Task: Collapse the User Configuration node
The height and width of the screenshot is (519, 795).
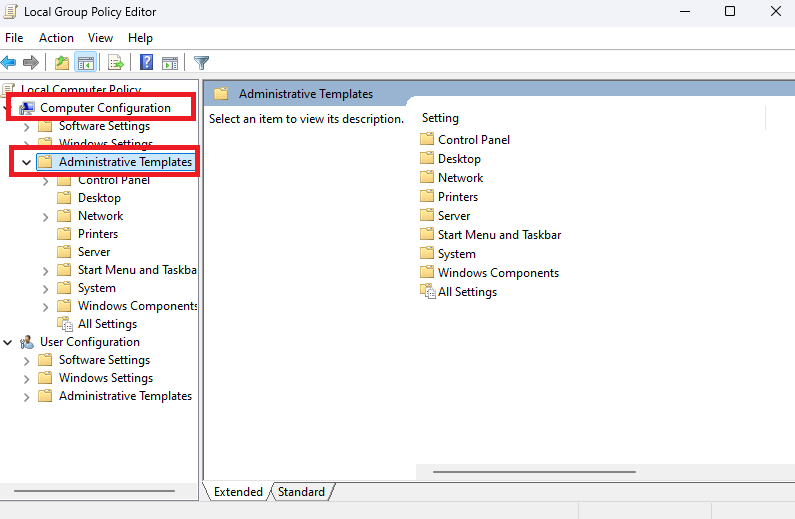Action: [x=8, y=343]
